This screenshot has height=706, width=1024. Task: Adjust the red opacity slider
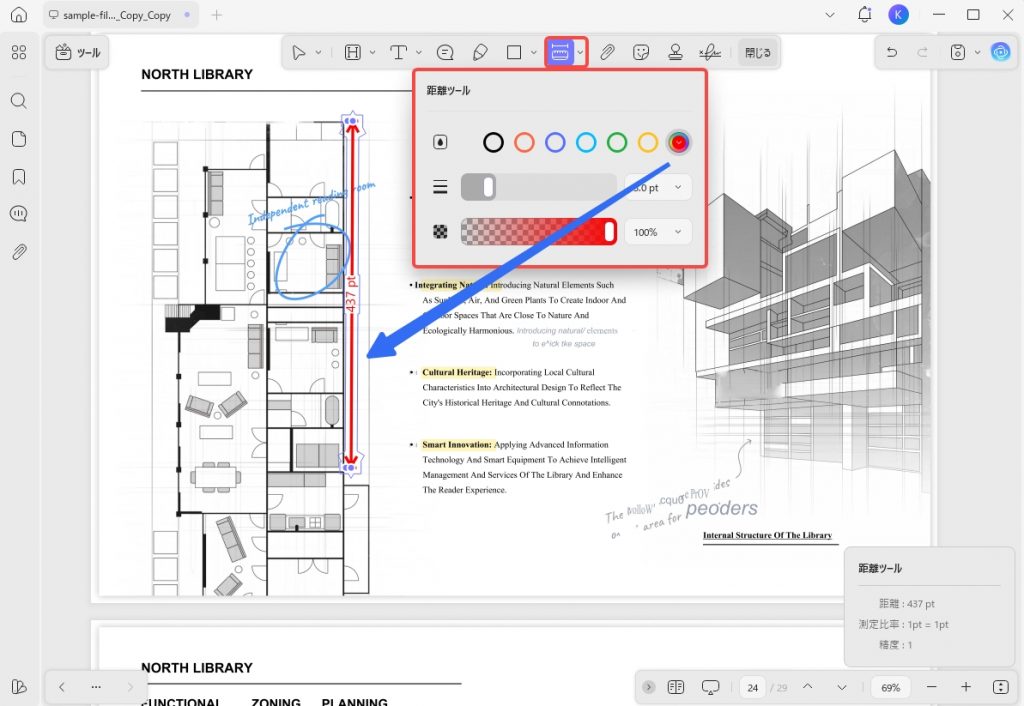539,232
